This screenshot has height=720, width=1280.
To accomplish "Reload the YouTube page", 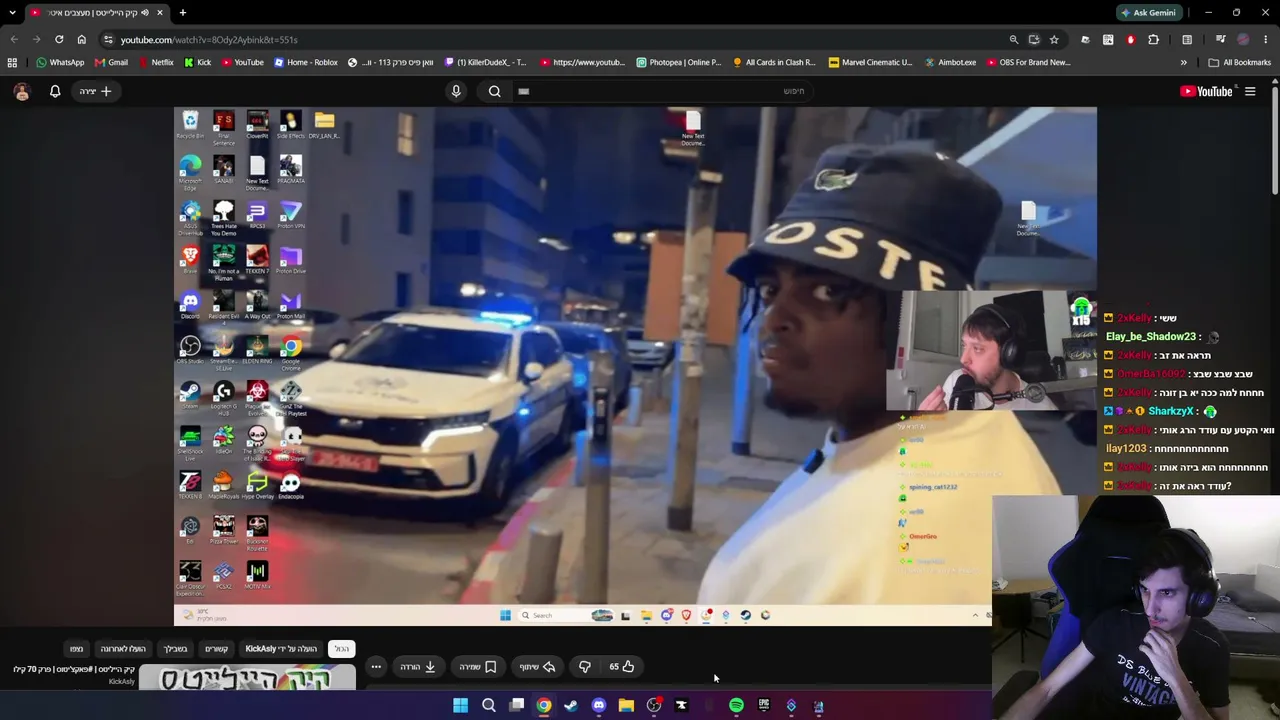I will tap(59, 39).
